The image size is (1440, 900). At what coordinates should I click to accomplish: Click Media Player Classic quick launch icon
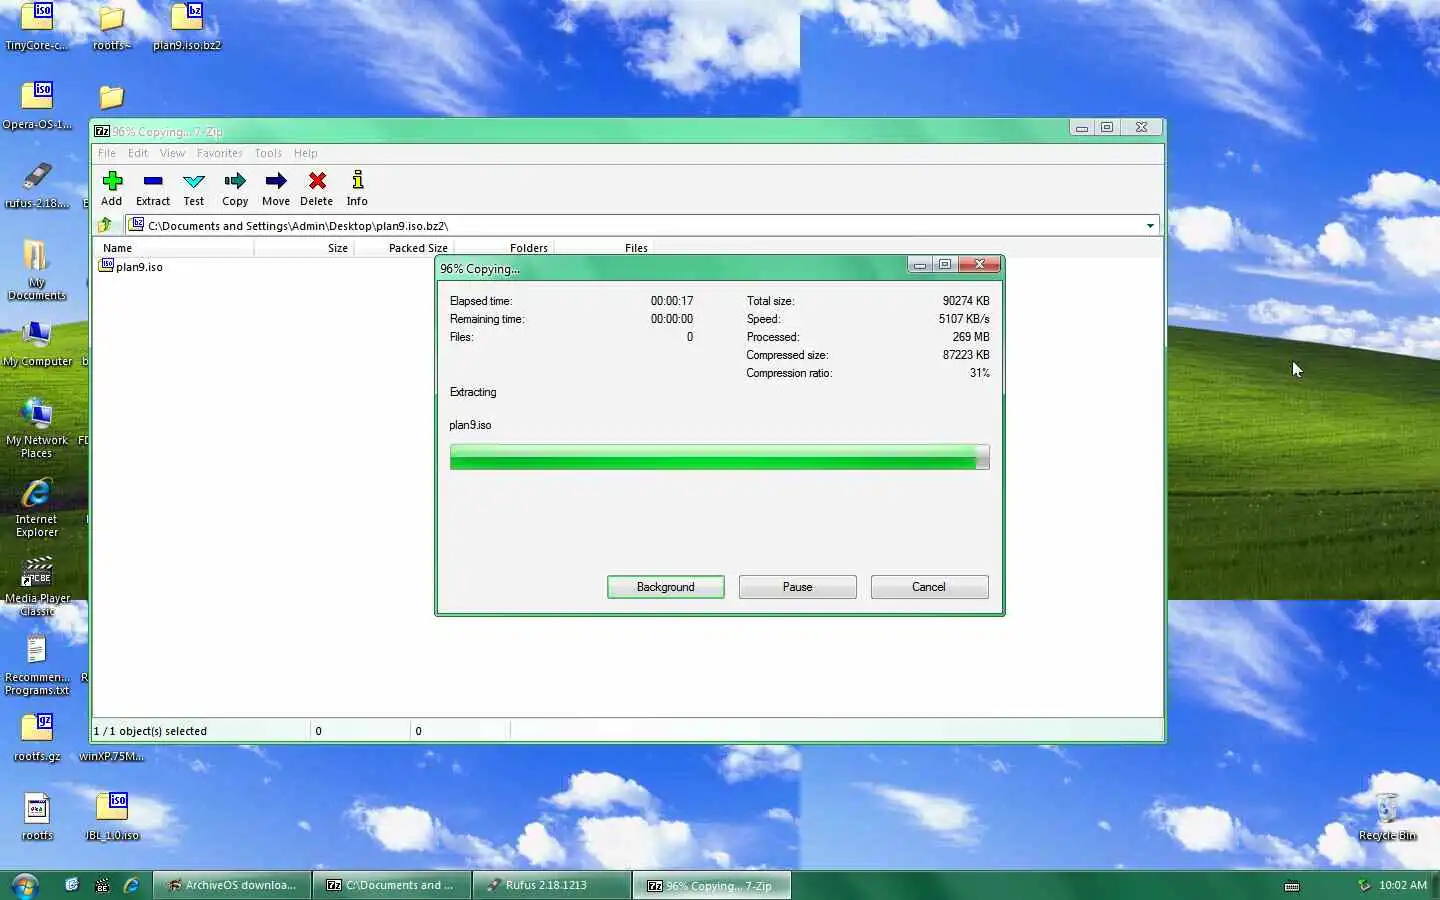pos(101,885)
